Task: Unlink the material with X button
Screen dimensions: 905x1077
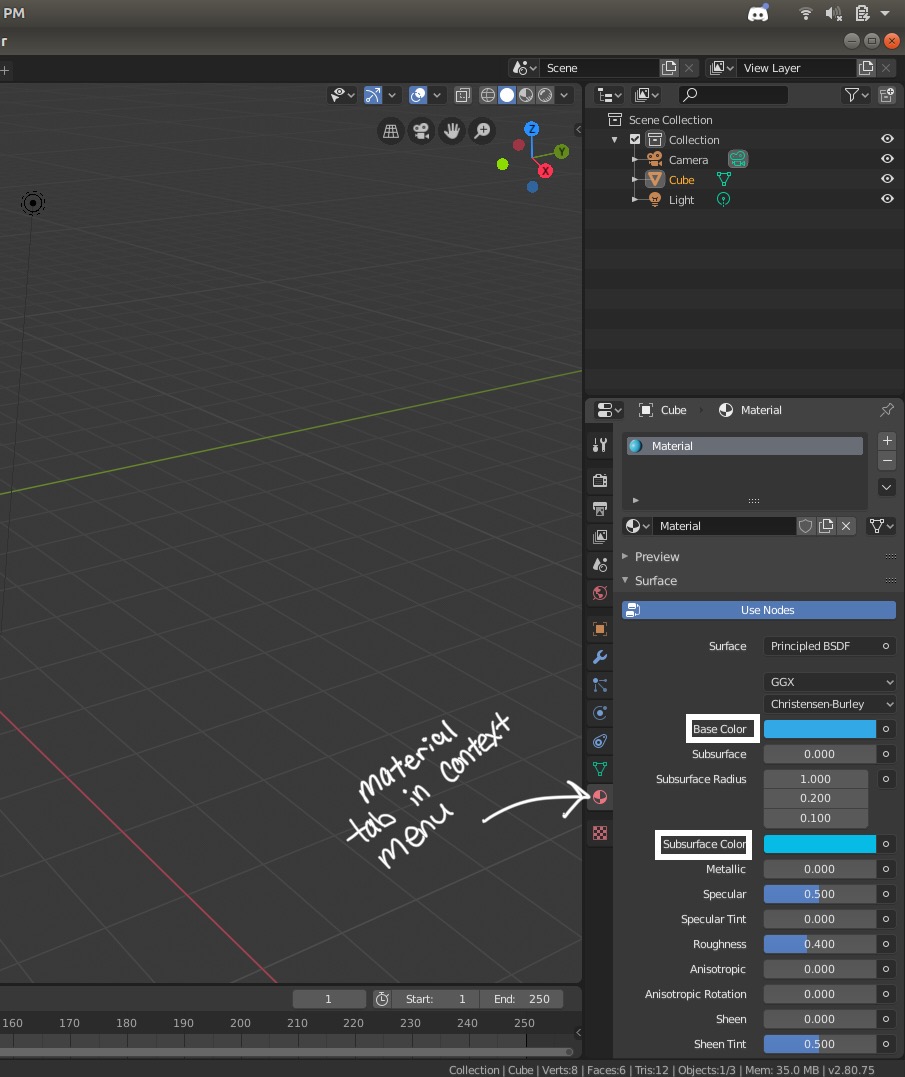Action: tap(846, 526)
